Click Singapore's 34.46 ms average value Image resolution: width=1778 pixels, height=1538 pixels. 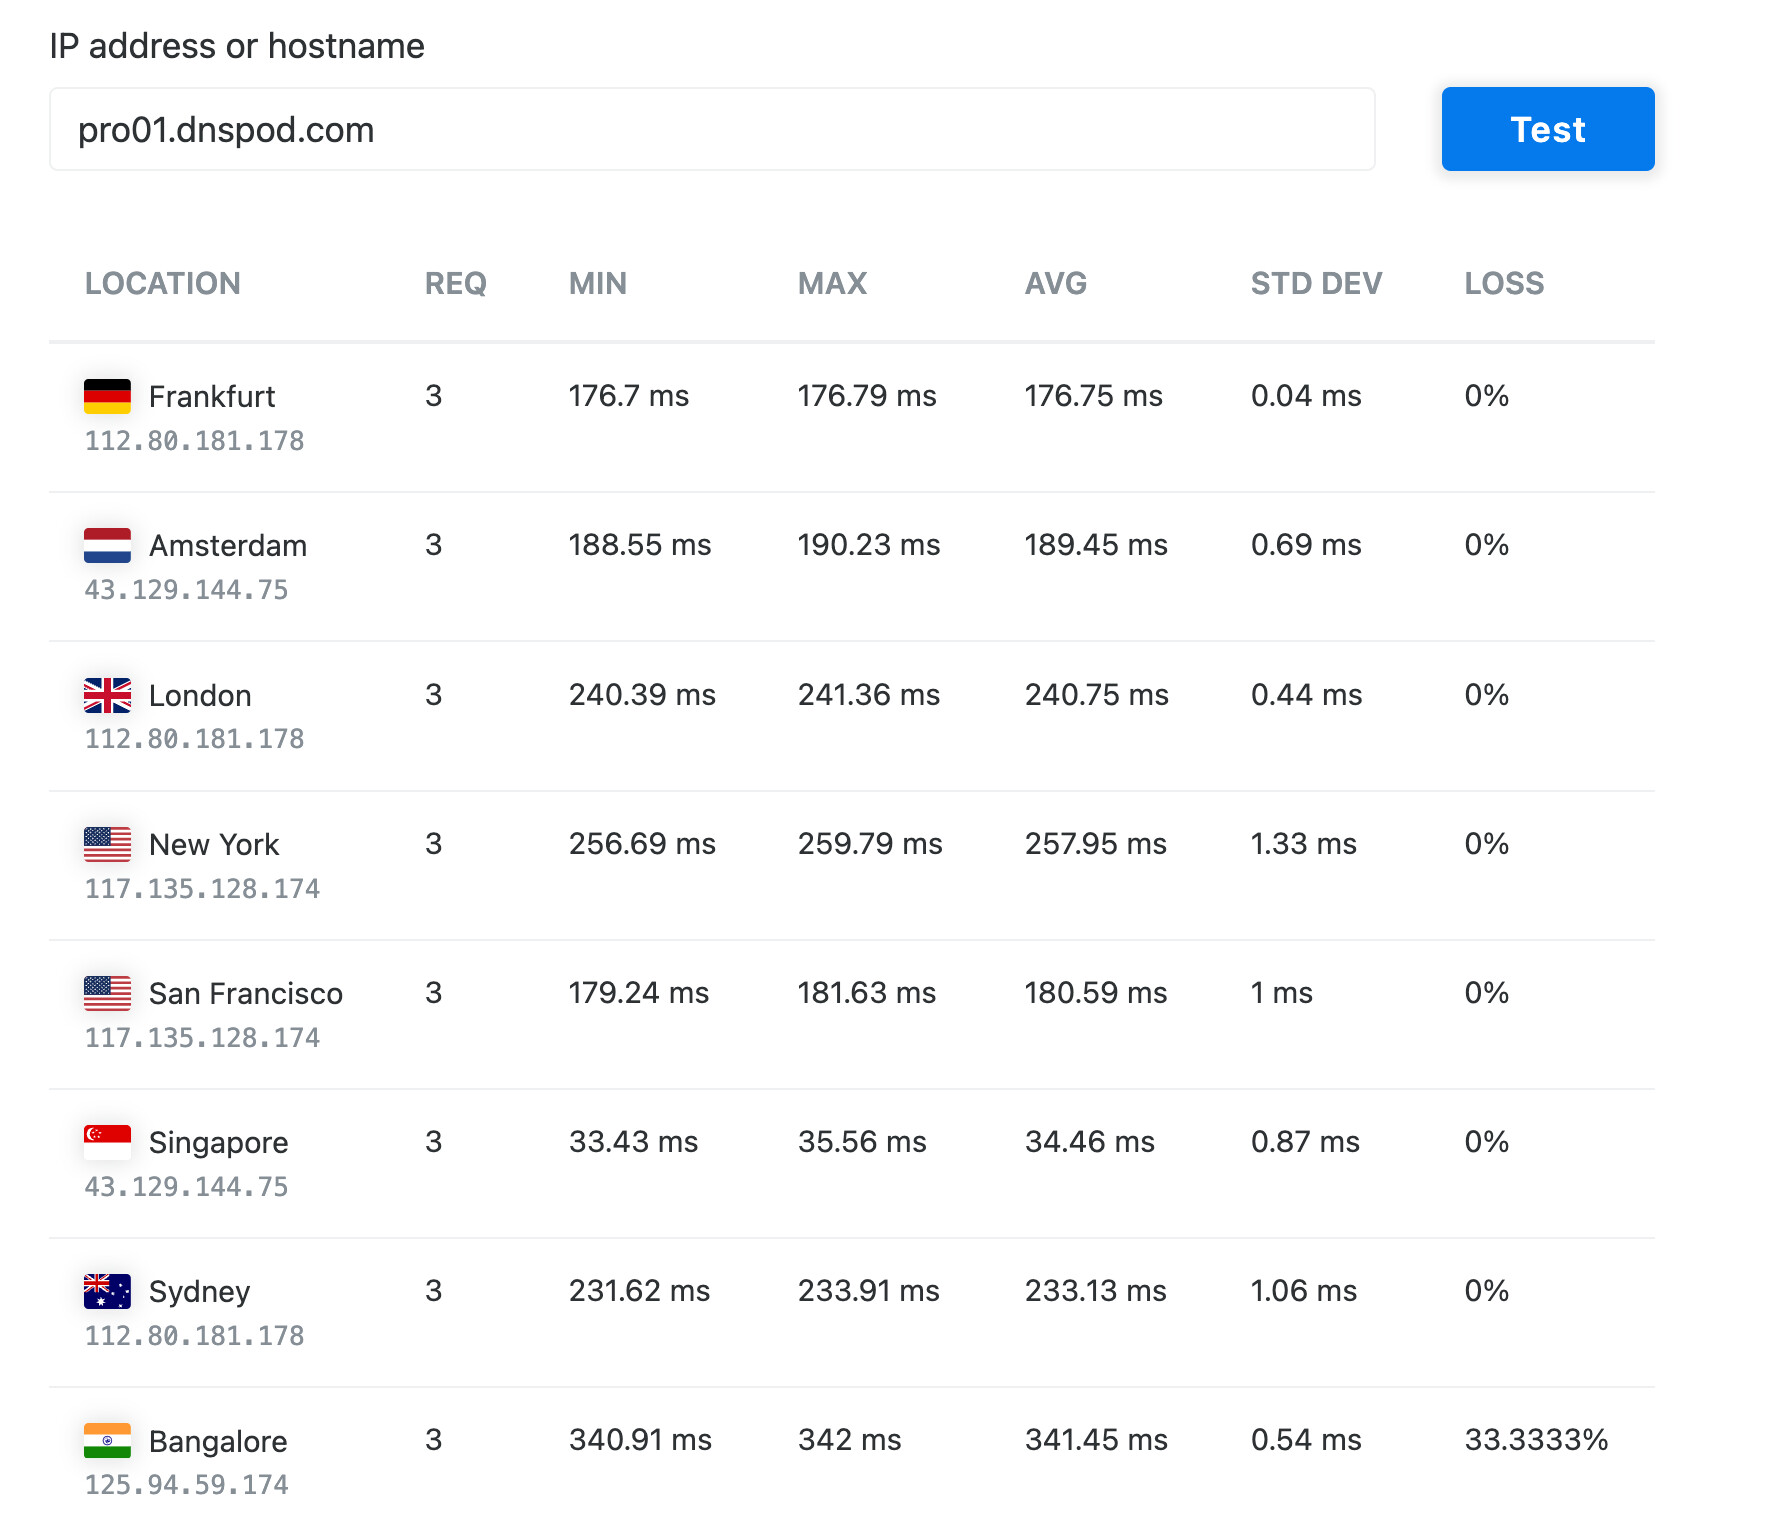(x=1089, y=1142)
